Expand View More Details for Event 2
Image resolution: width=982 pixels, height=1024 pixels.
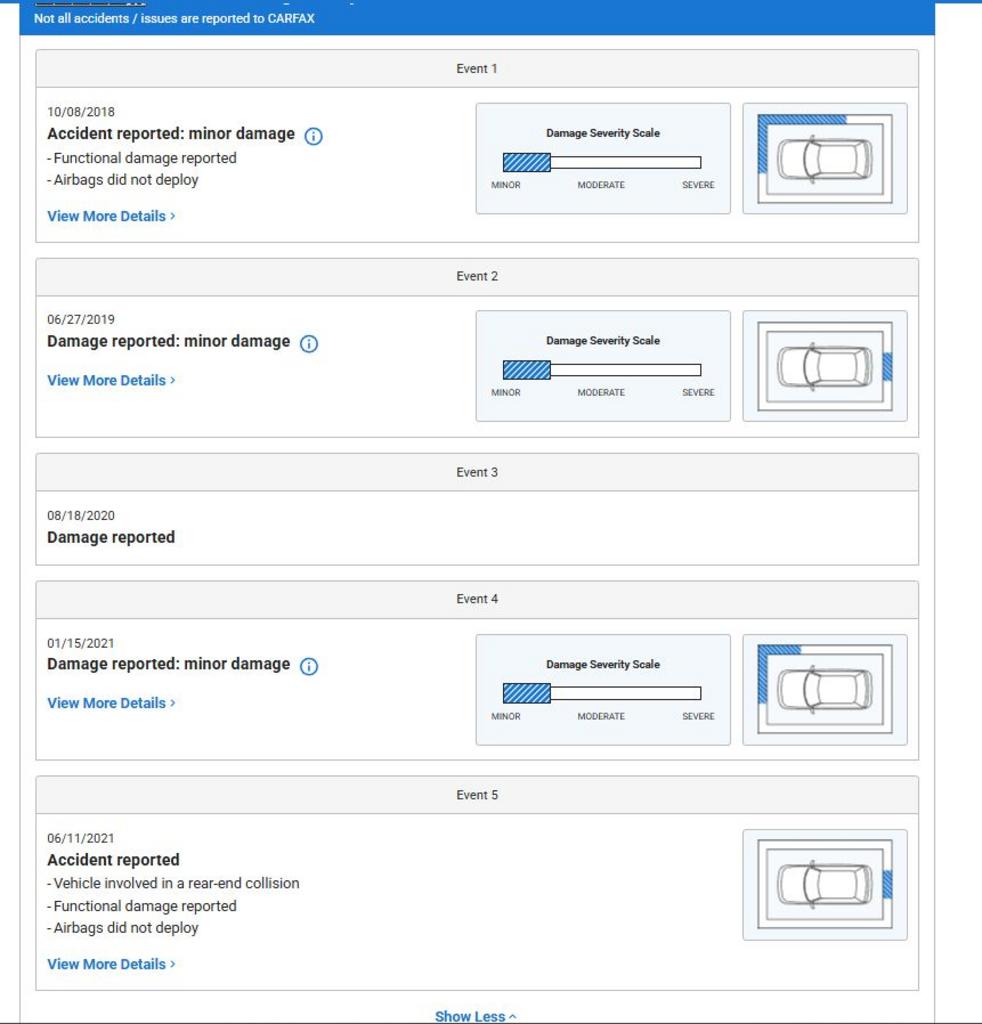[111, 380]
